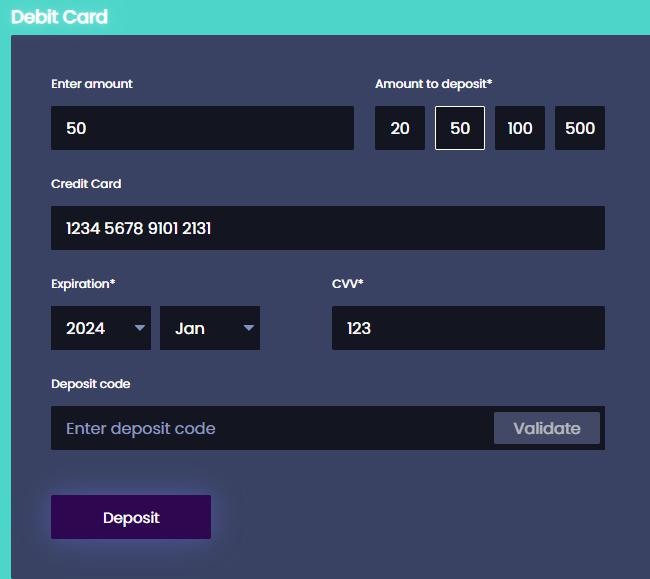
Task: Click the Debit Card heading text
Action: click(59, 17)
